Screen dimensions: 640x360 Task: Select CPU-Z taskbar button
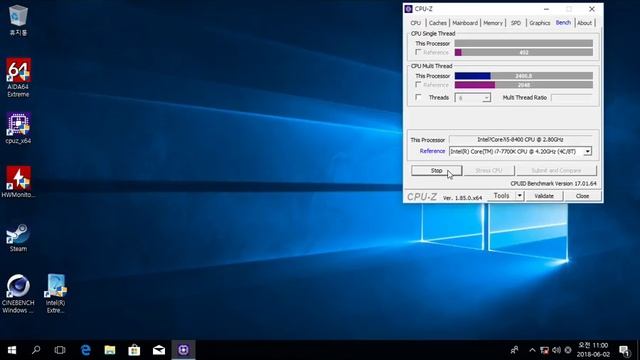click(183, 350)
